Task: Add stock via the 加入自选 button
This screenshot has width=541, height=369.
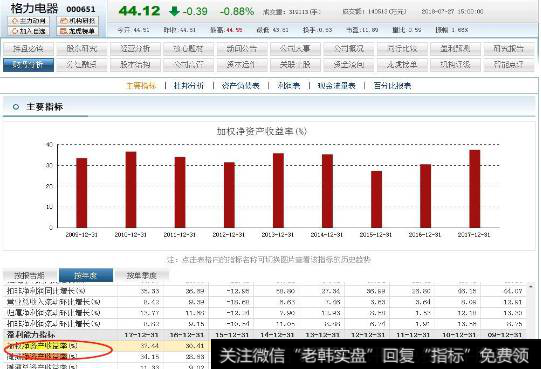Action: click(x=29, y=31)
